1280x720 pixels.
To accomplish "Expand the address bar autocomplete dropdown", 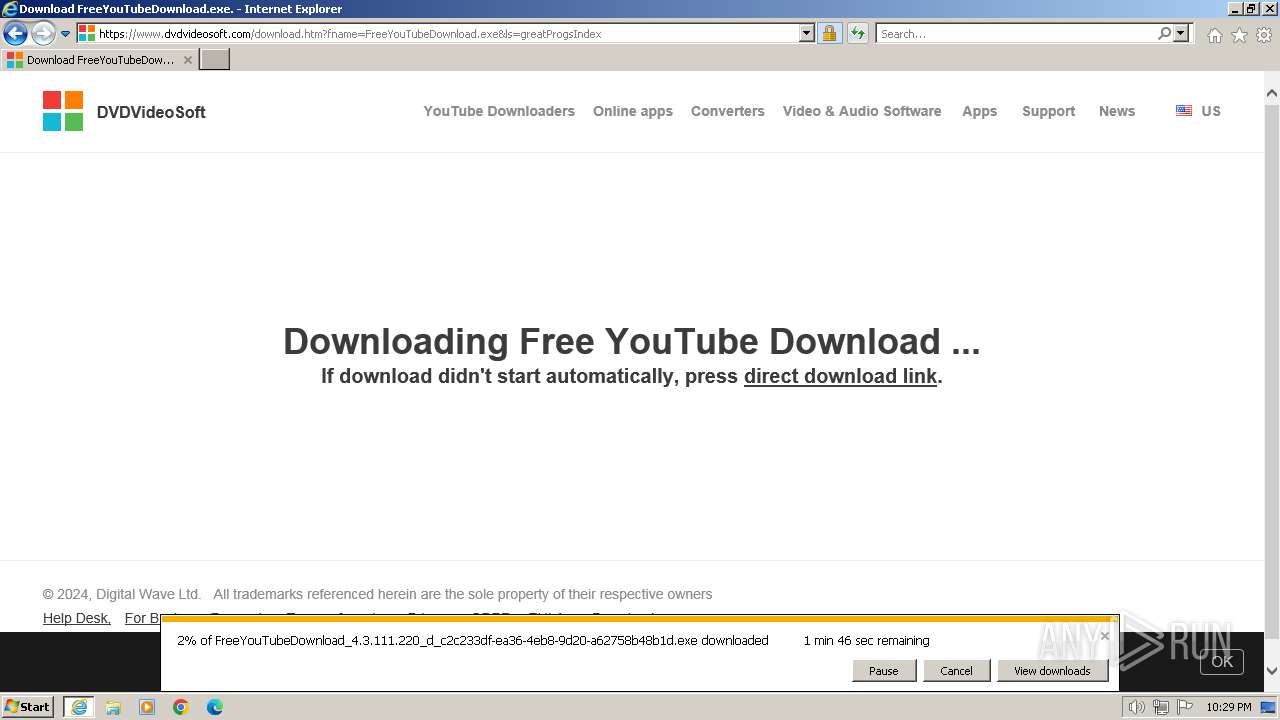I will 807,34.
